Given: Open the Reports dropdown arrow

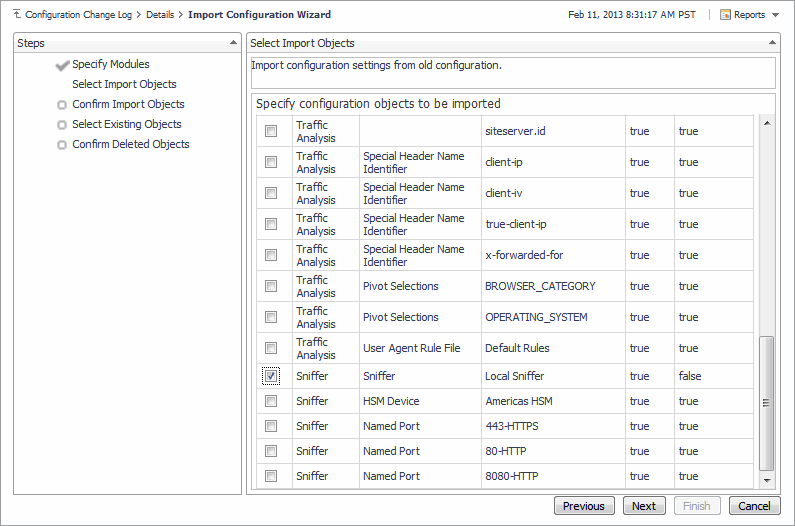Looking at the screenshot, I should pyautogui.click(x=776, y=16).
